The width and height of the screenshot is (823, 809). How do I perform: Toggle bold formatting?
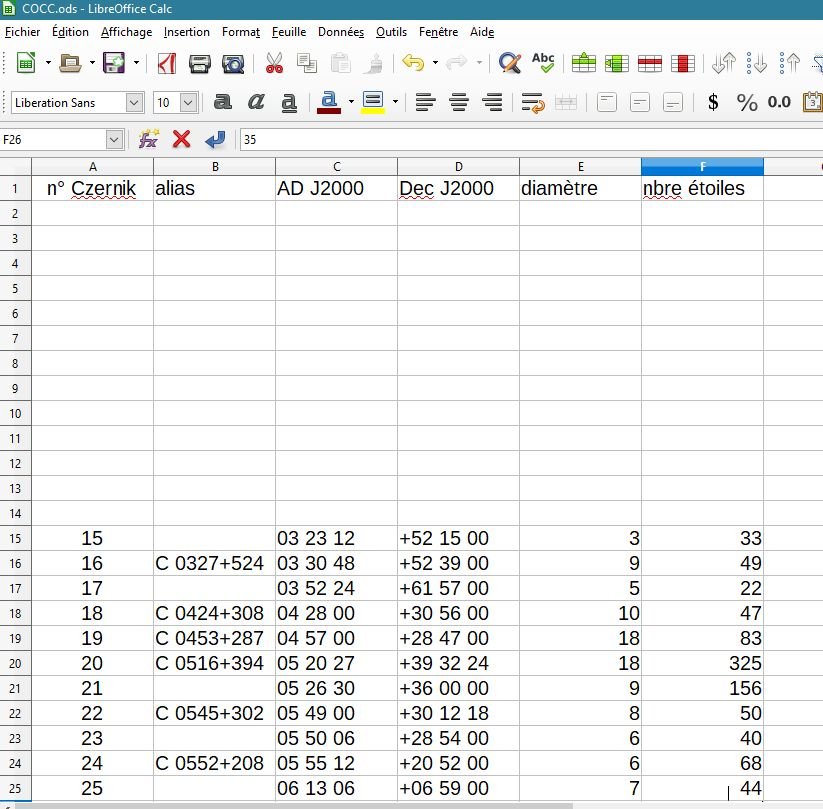click(223, 102)
